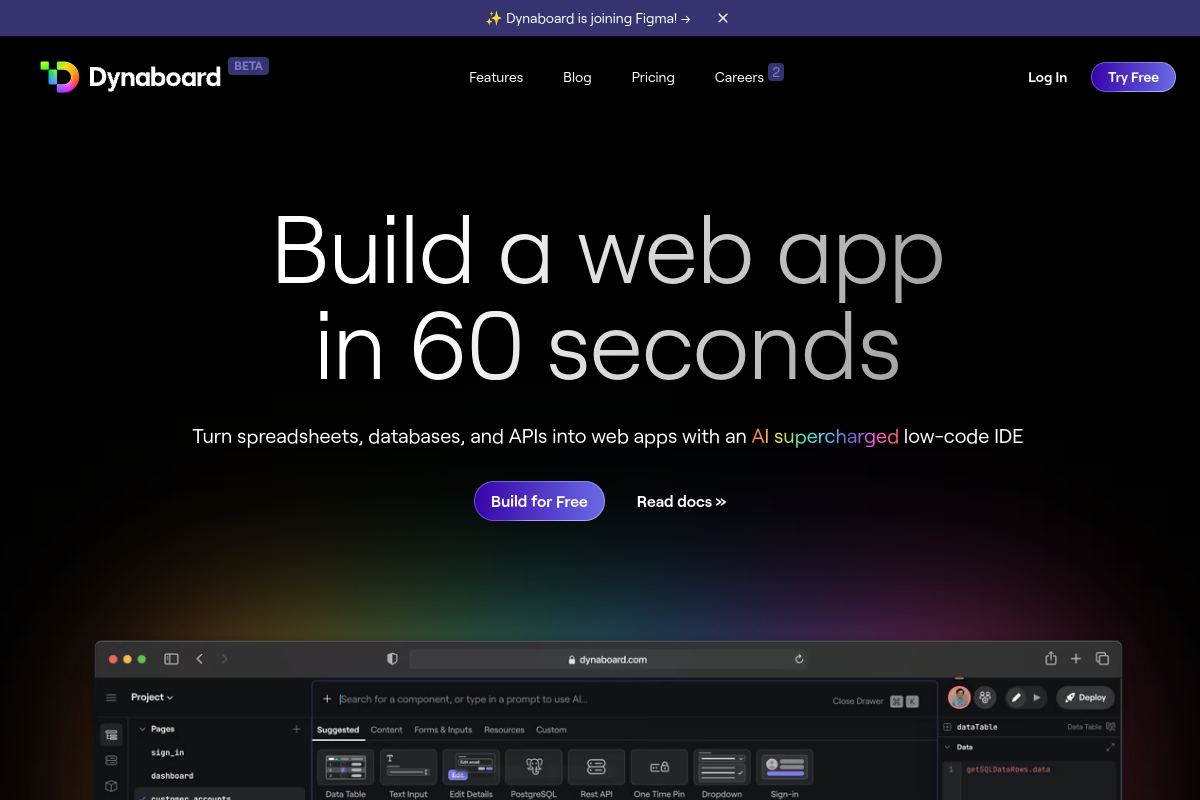The width and height of the screenshot is (1200, 800).
Task: Click the browser forward arrow in mockup
Action: [224, 659]
